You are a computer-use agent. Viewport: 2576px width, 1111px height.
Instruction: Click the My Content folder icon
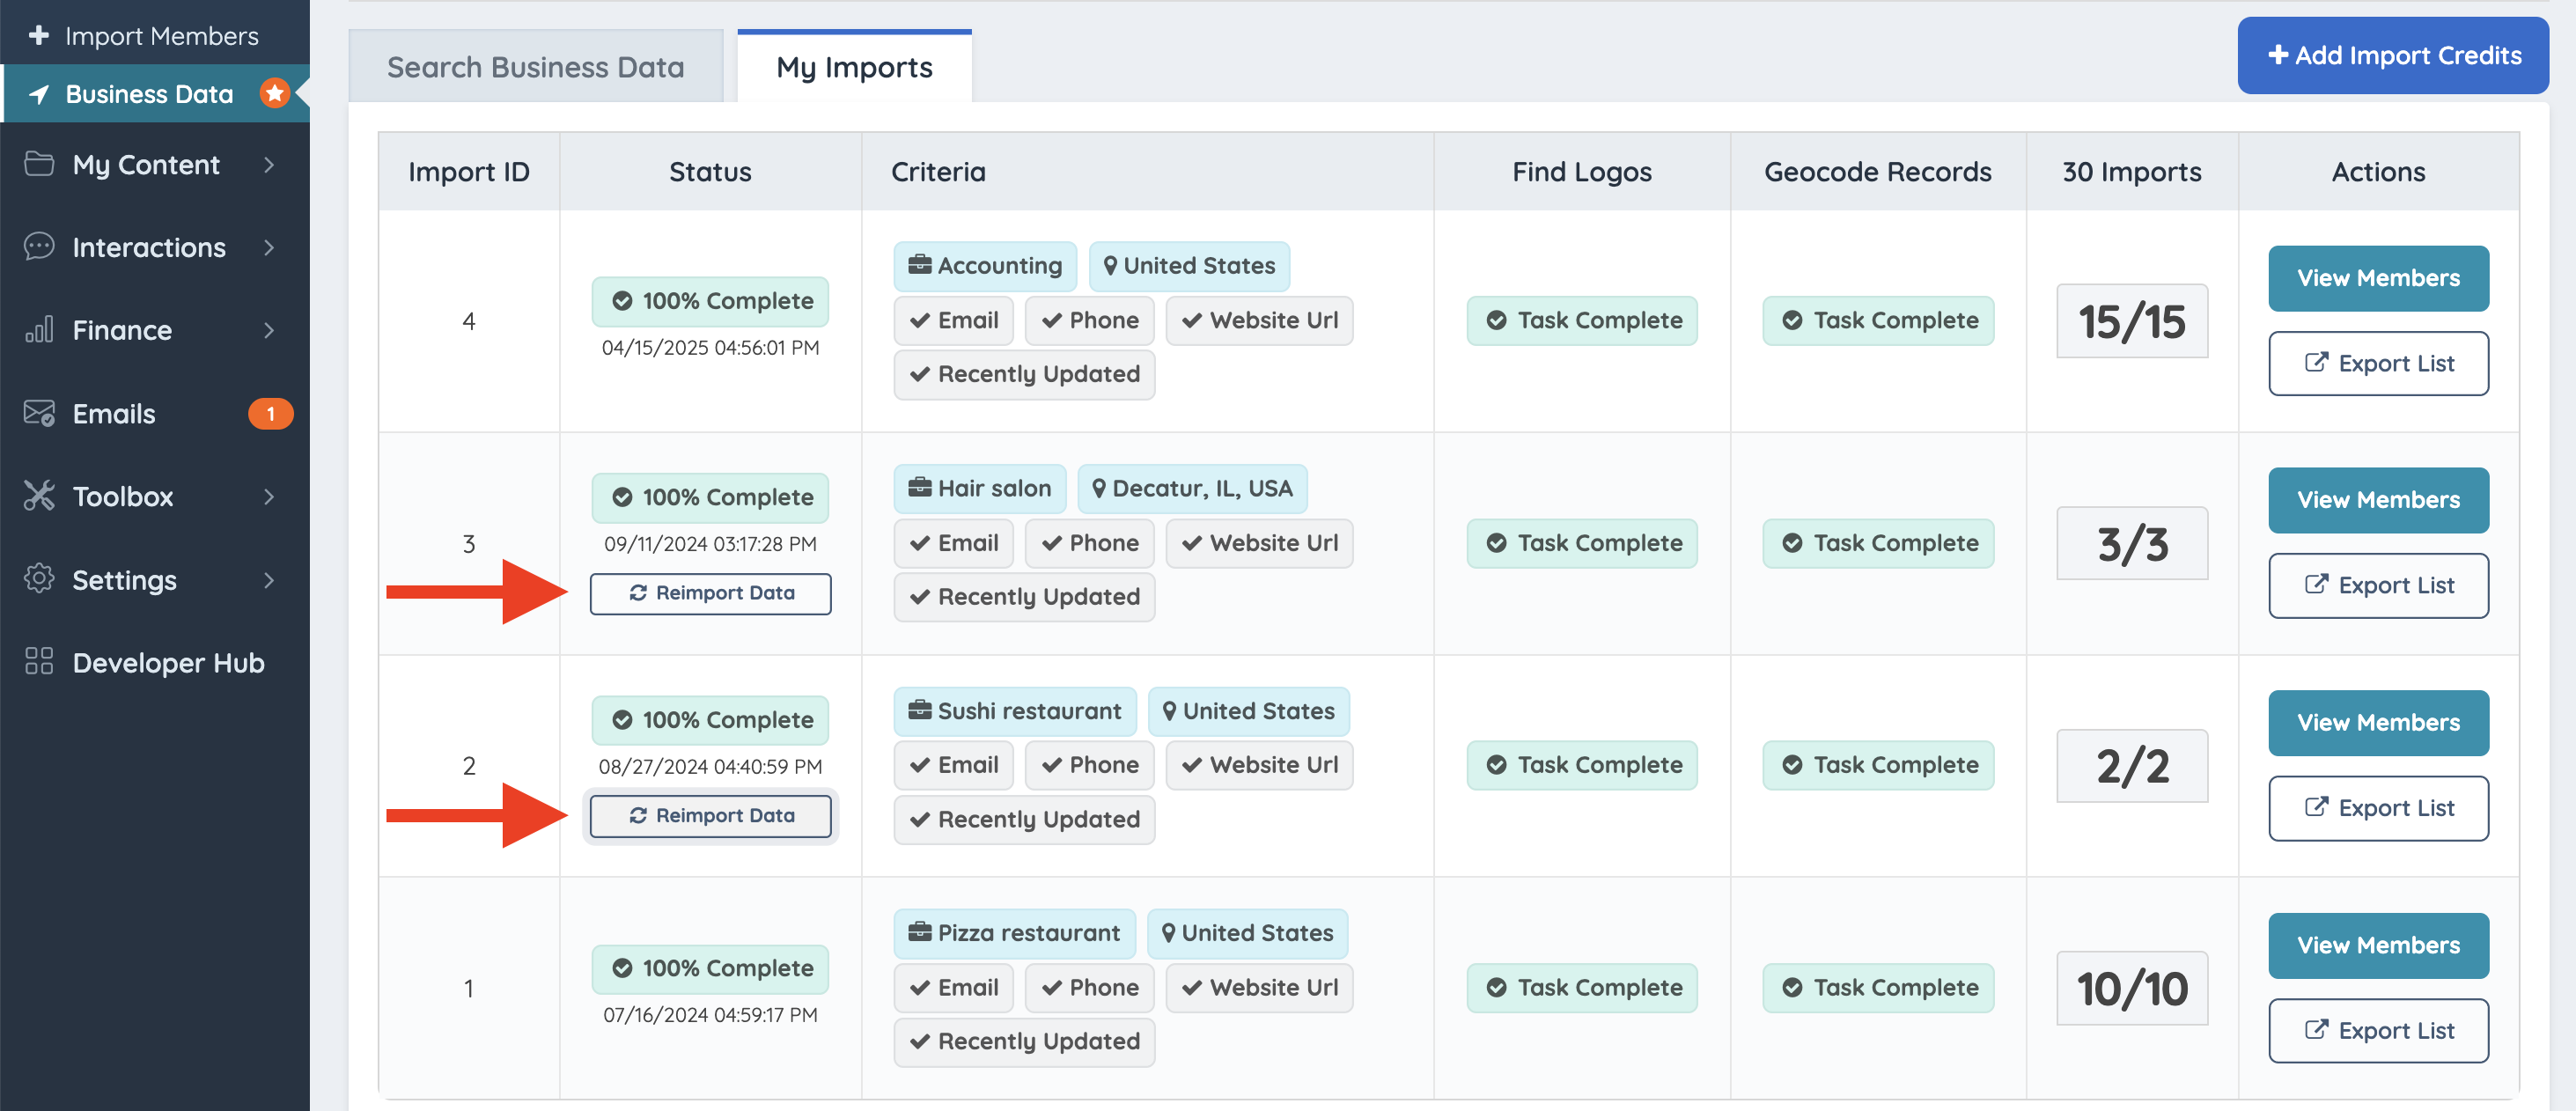click(x=39, y=164)
